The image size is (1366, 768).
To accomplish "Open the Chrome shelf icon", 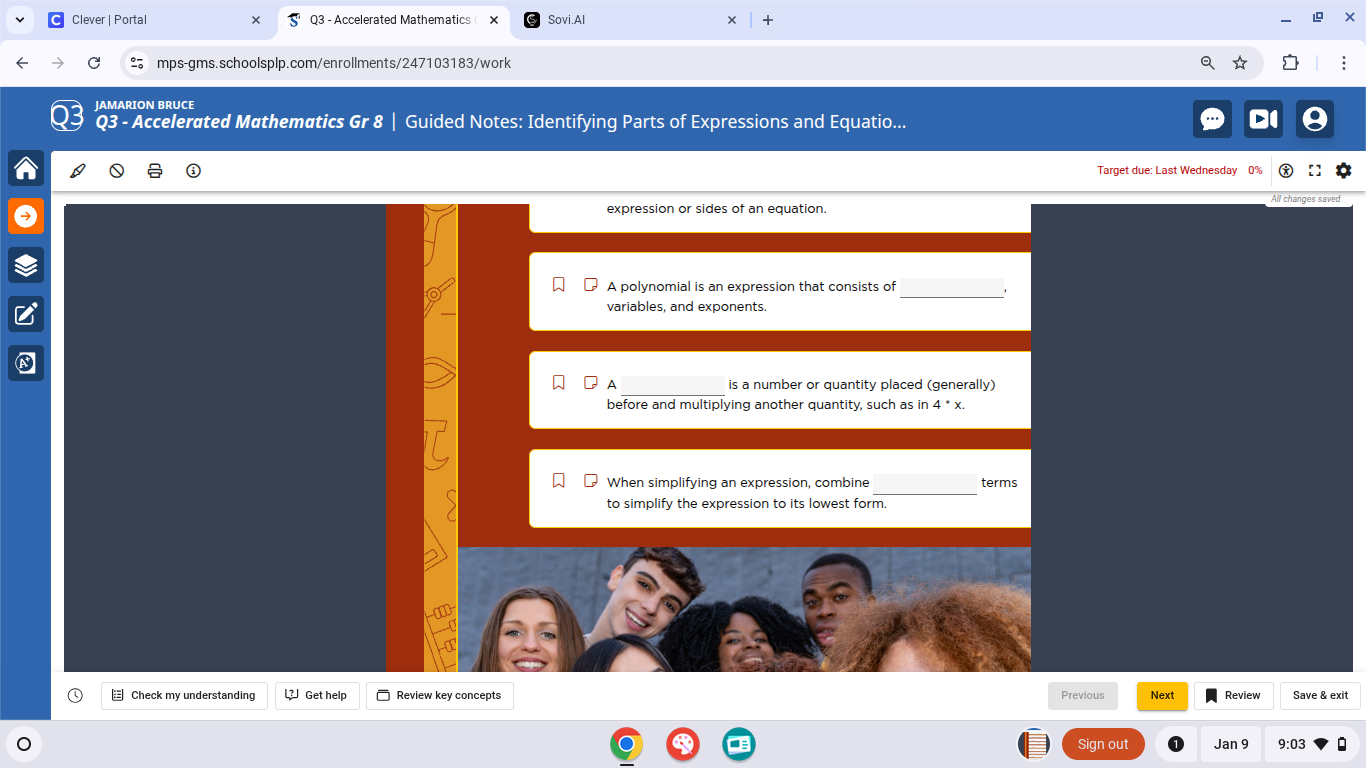I will pyautogui.click(x=627, y=744).
